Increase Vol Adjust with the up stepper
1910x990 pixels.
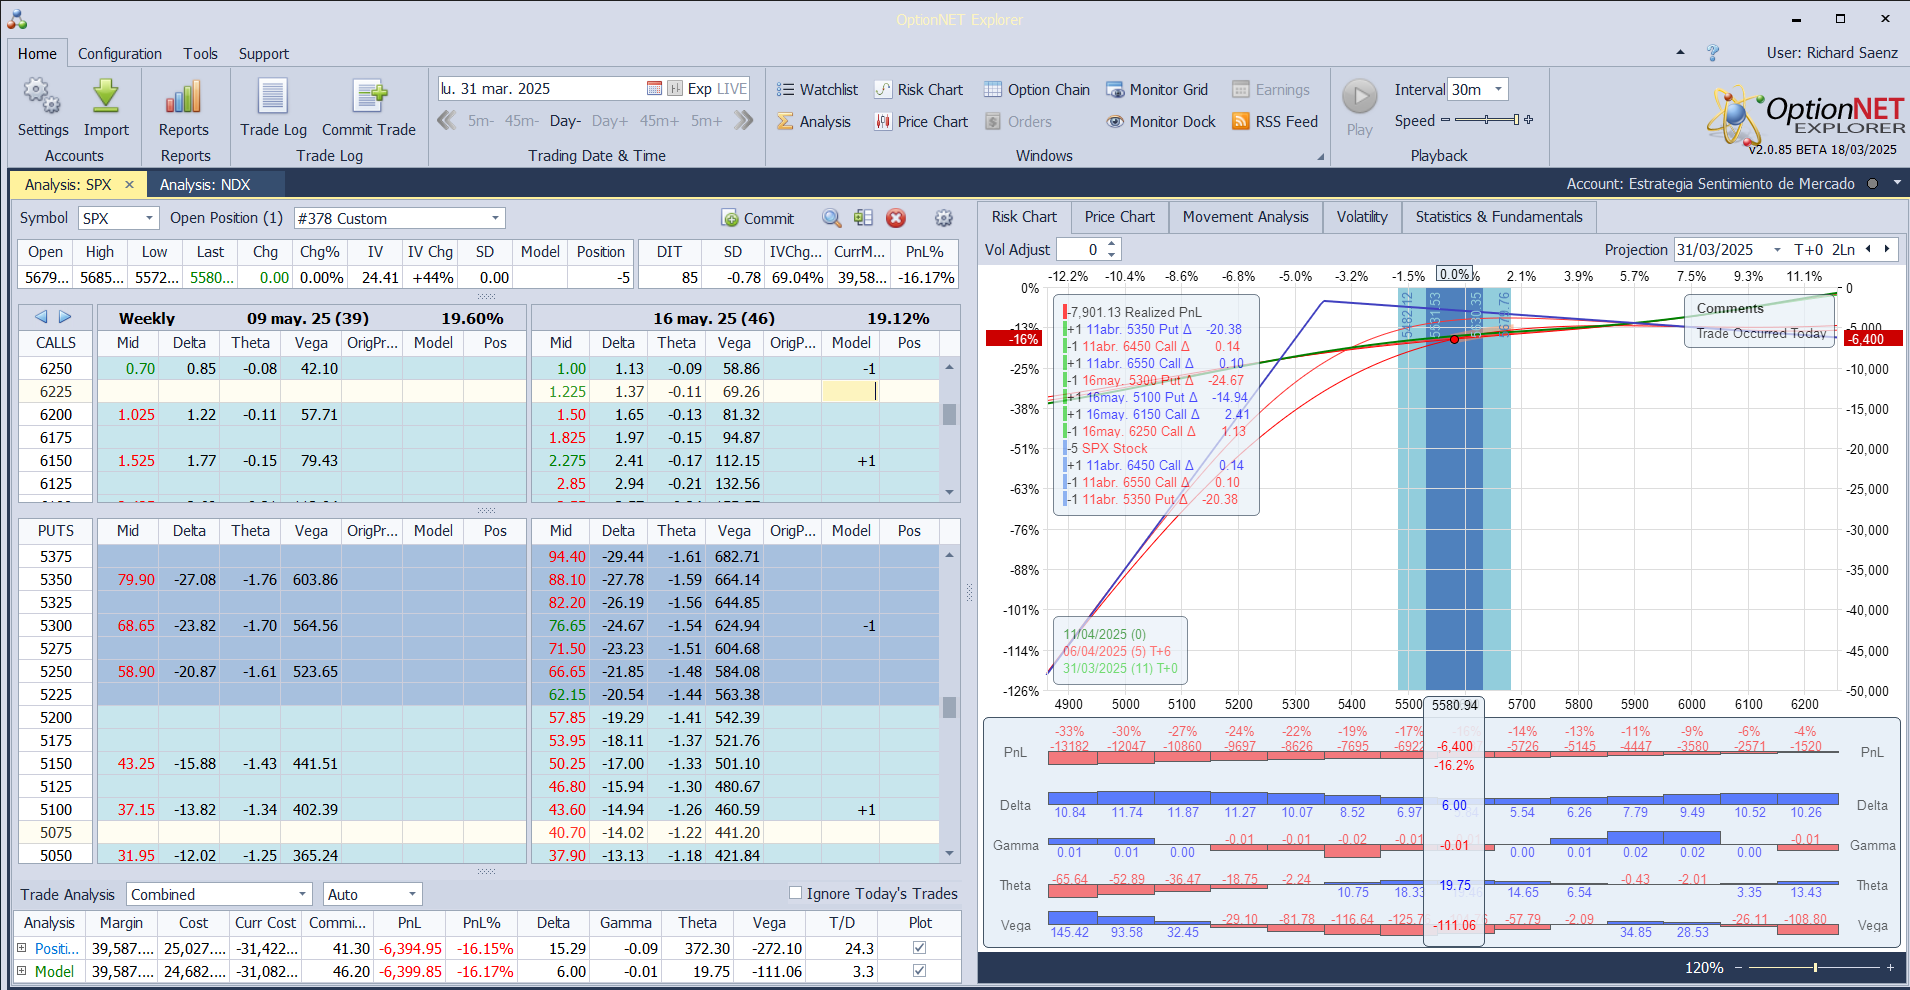pos(1112,244)
